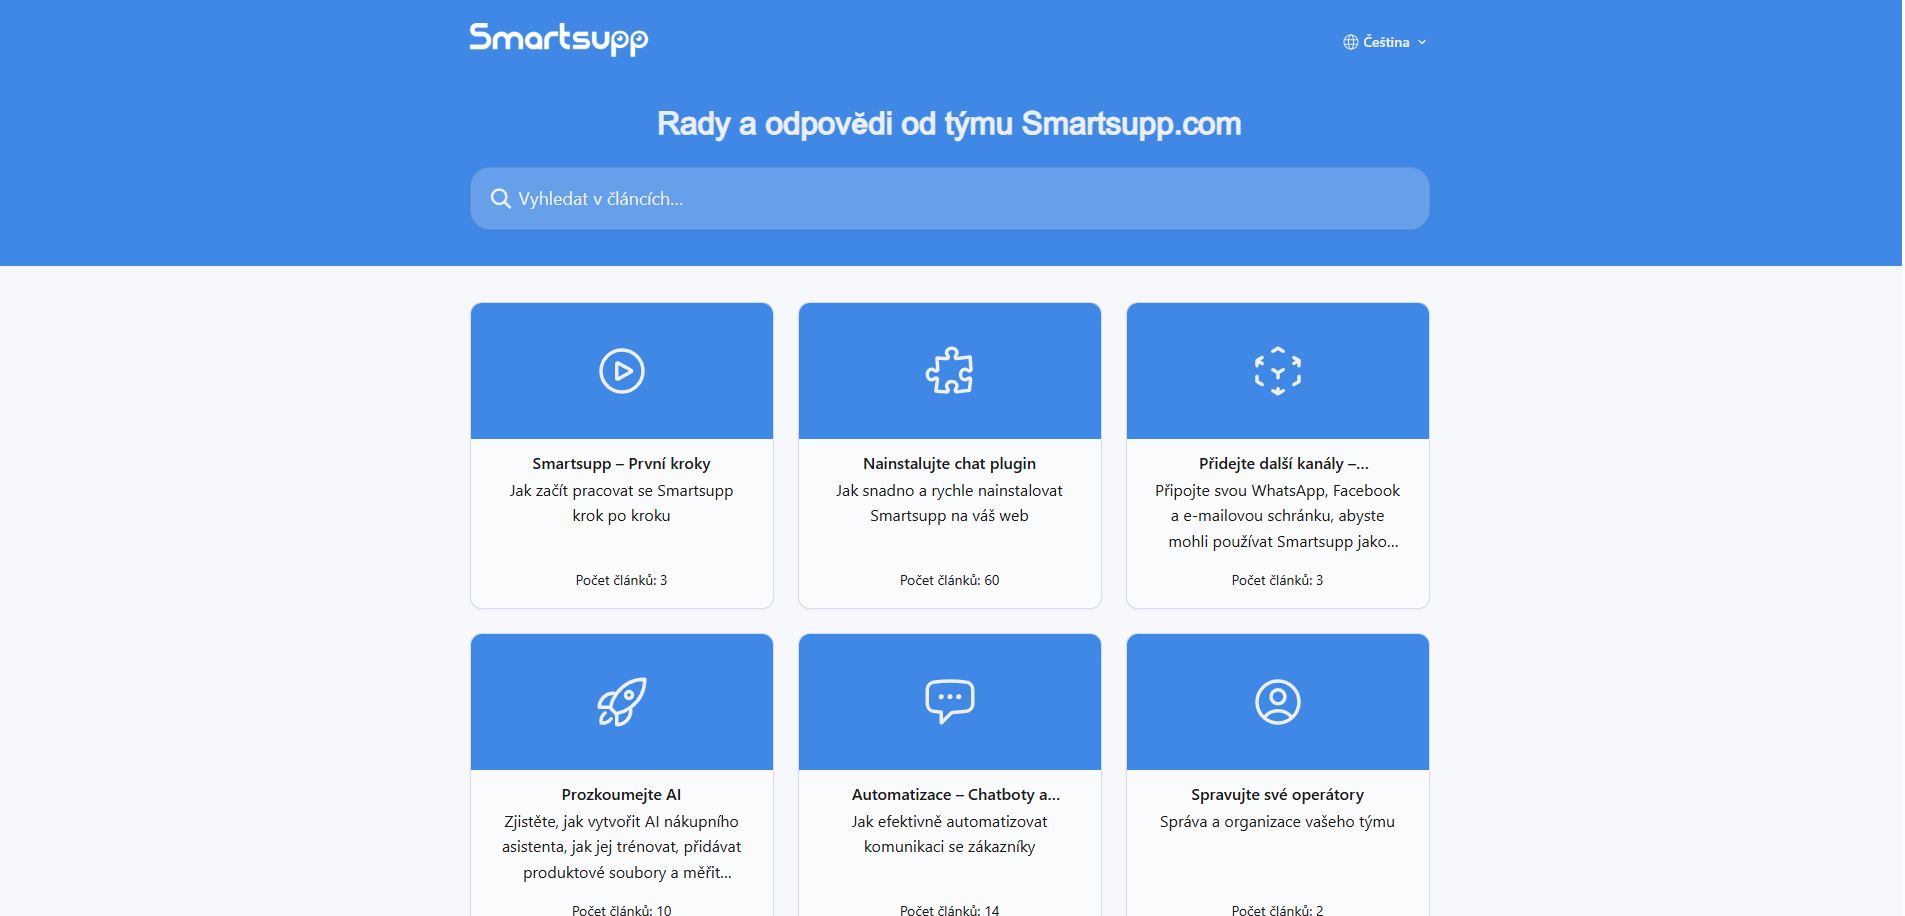Viewport: 1905px width, 916px height.
Task: Focus the Vyhledat v článcích search field
Action: coord(949,198)
